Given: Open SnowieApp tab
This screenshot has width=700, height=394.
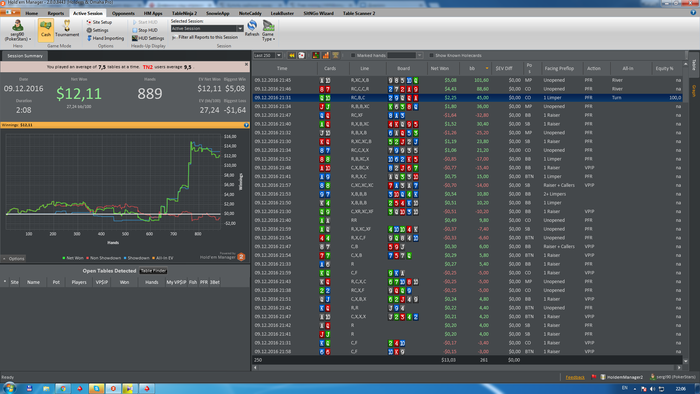Looking at the screenshot, I should 218,13.
